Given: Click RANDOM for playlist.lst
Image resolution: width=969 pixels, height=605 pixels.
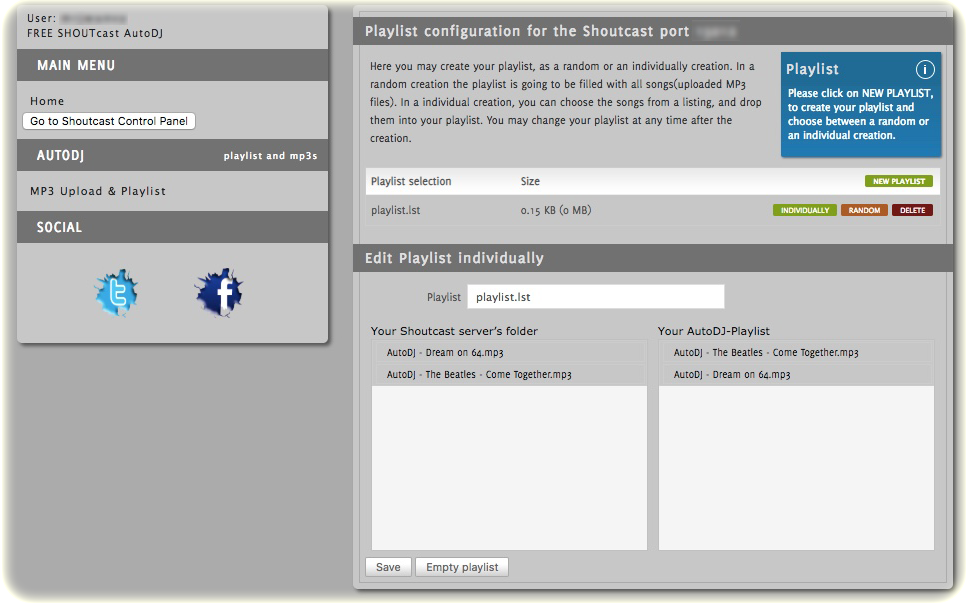Looking at the screenshot, I should coord(864,210).
